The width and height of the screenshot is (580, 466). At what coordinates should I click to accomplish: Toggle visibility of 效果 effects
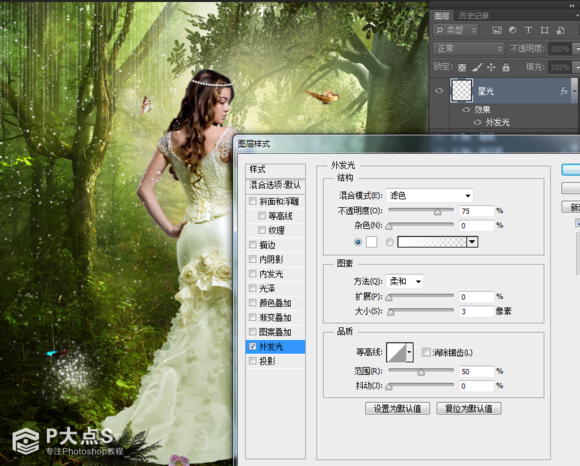(x=466, y=110)
